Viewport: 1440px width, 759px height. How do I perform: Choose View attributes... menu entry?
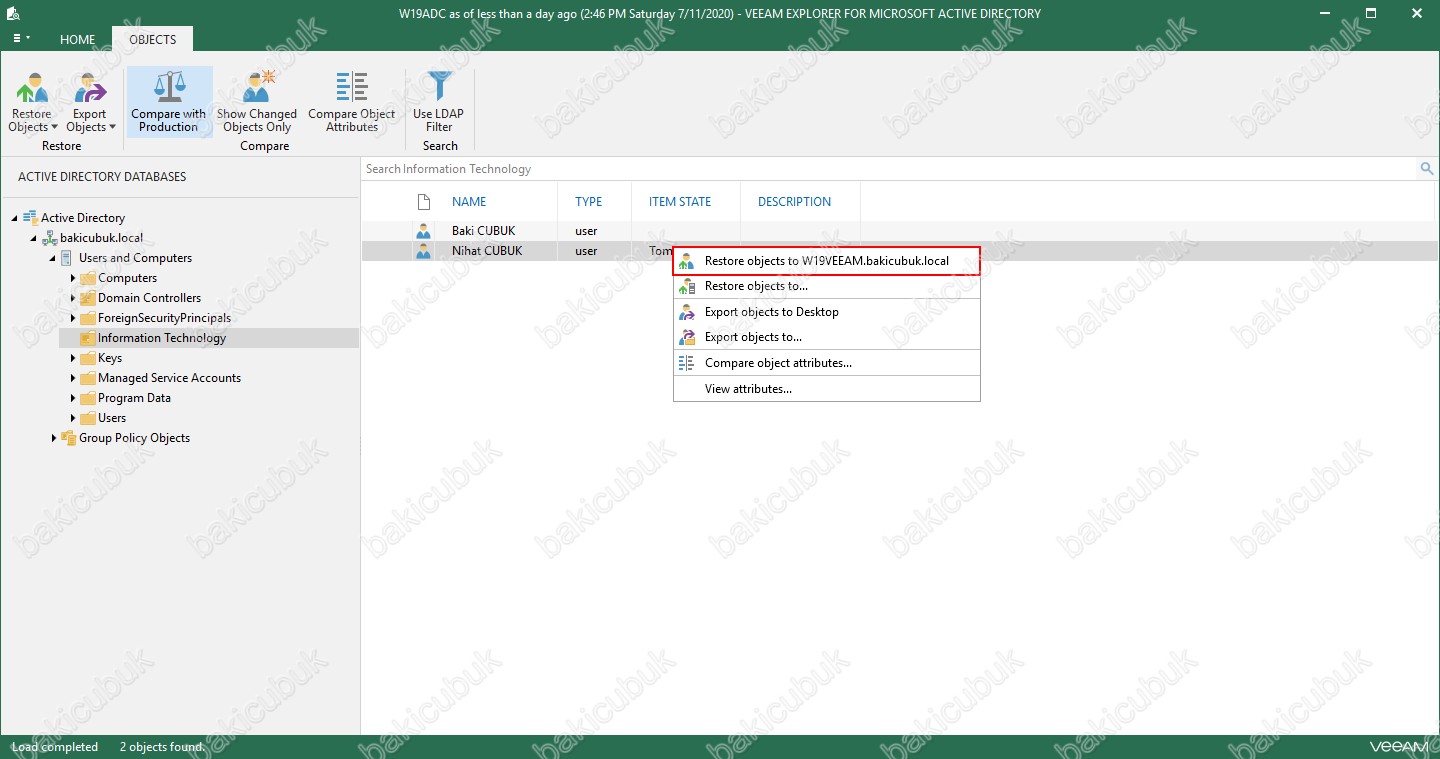point(826,389)
